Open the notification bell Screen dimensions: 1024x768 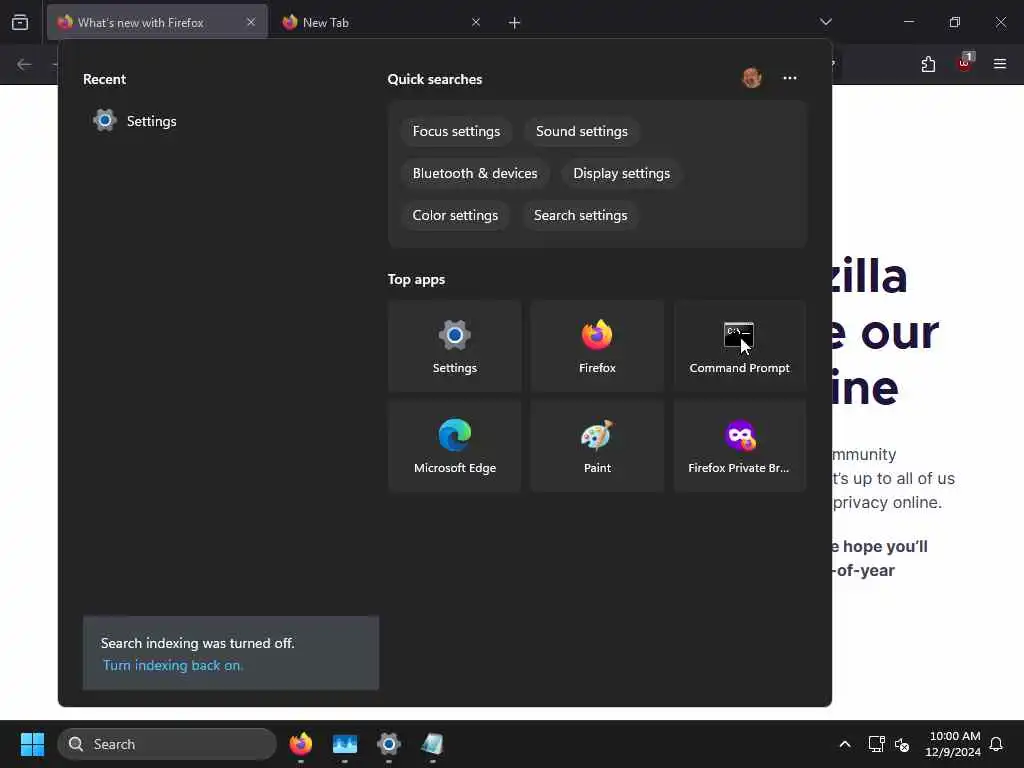[996, 744]
